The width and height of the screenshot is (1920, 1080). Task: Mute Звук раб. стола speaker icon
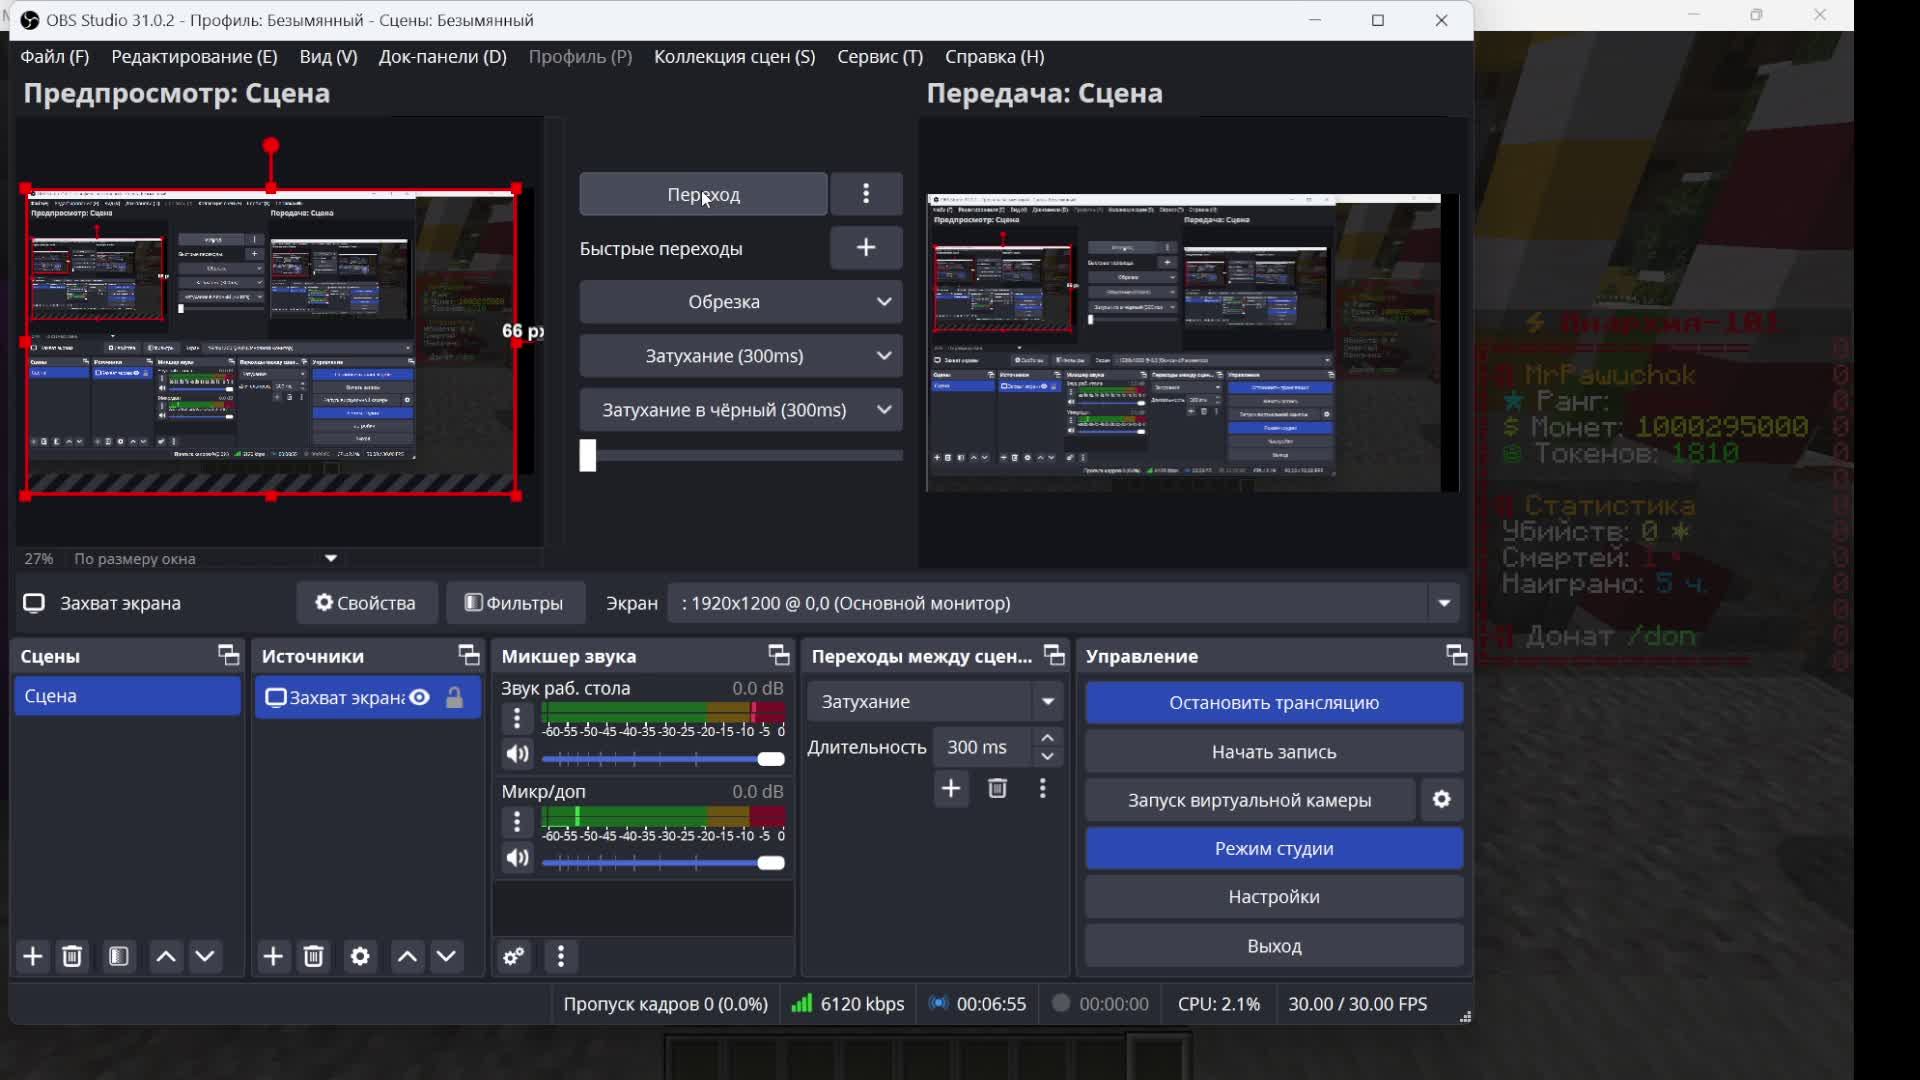click(x=517, y=755)
